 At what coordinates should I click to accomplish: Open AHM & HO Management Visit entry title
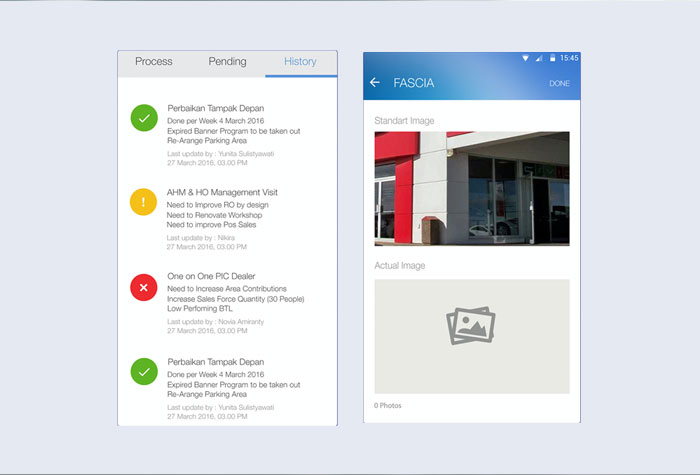point(222,192)
